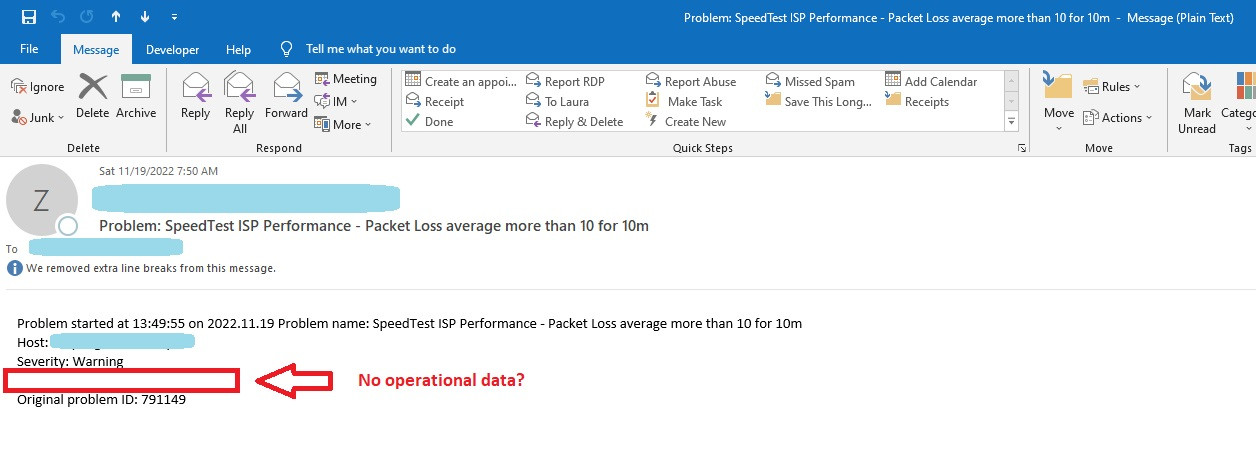Click the Original problem ID: 791149 text
This screenshot has height=476, width=1256.
(102, 399)
